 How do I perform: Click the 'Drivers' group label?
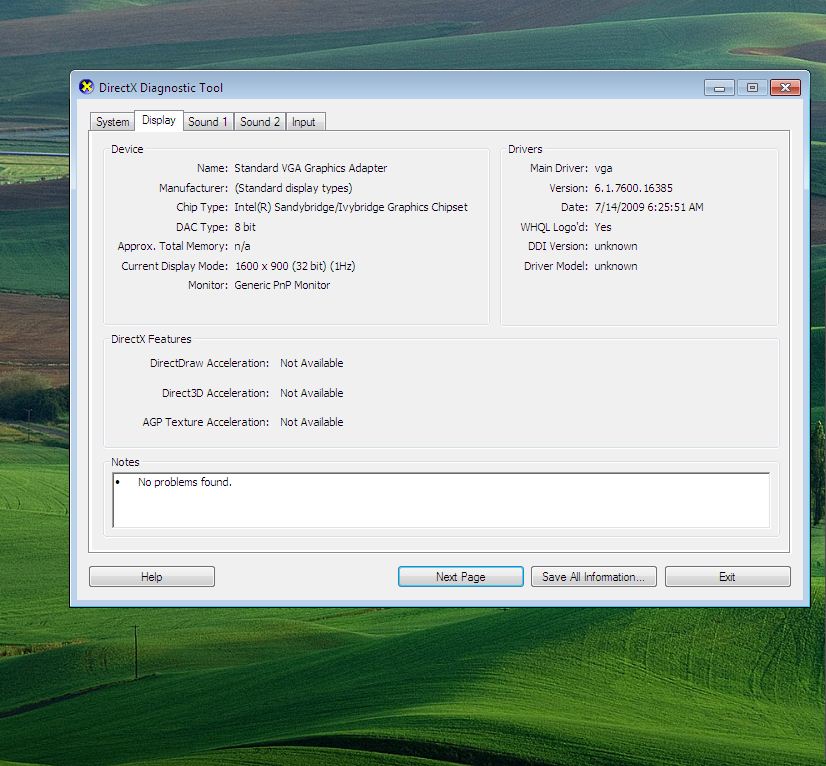(x=525, y=149)
